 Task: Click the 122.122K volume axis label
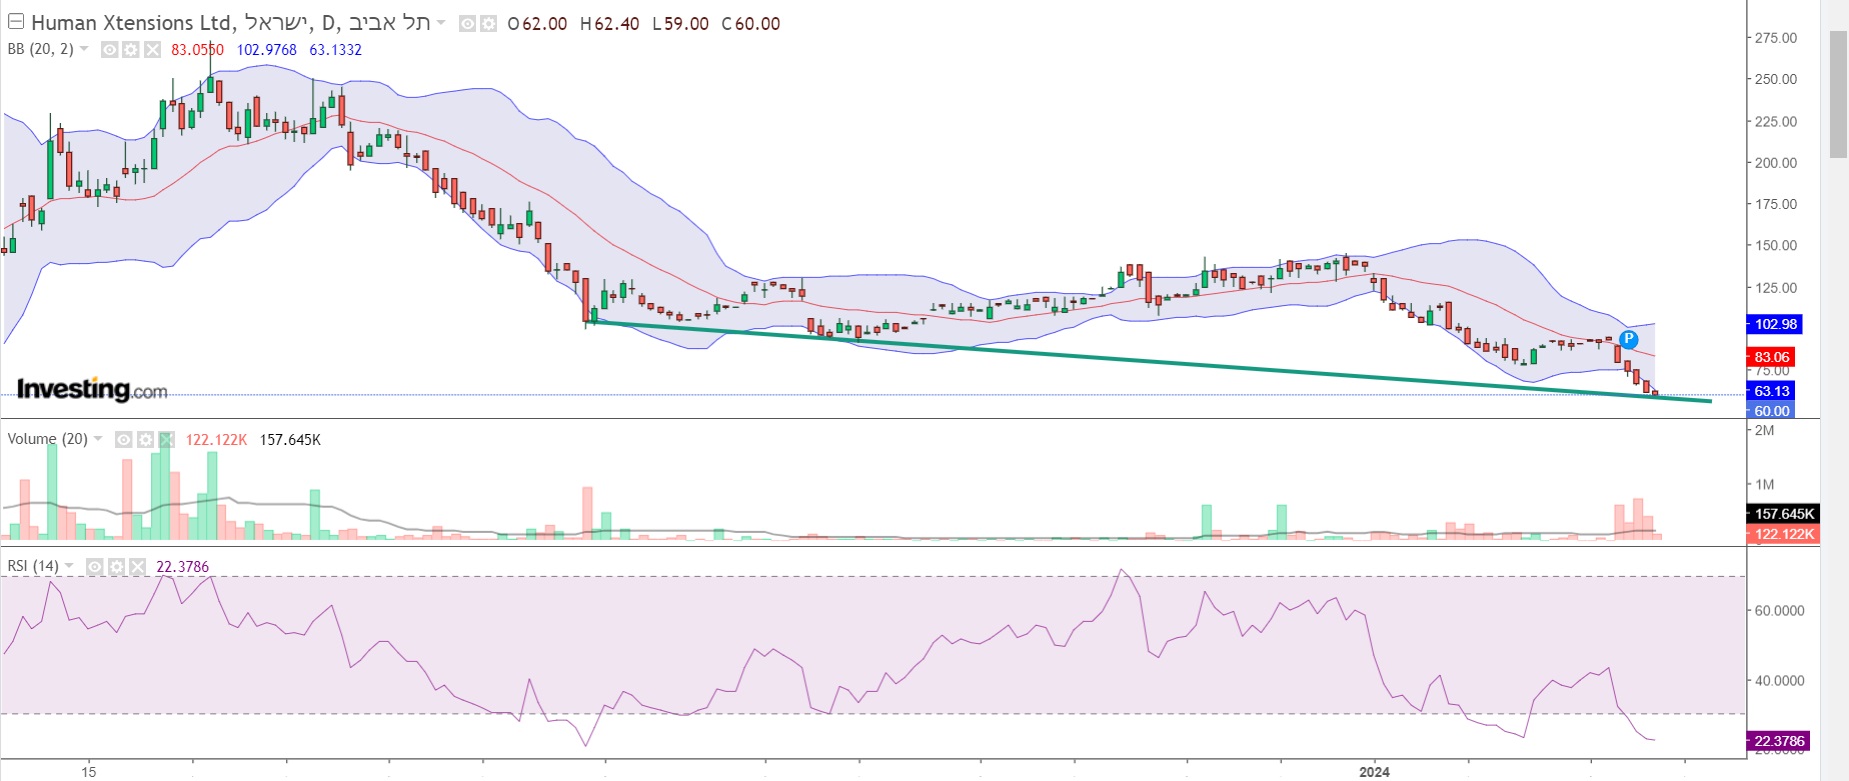pyautogui.click(x=1784, y=534)
